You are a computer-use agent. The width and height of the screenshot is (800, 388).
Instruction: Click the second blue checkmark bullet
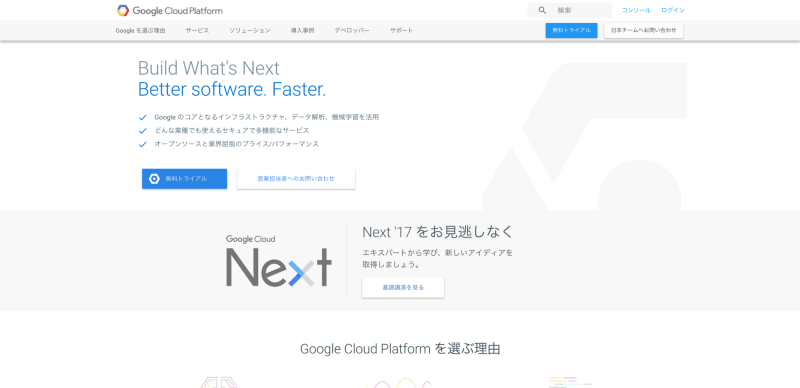(143, 131)
